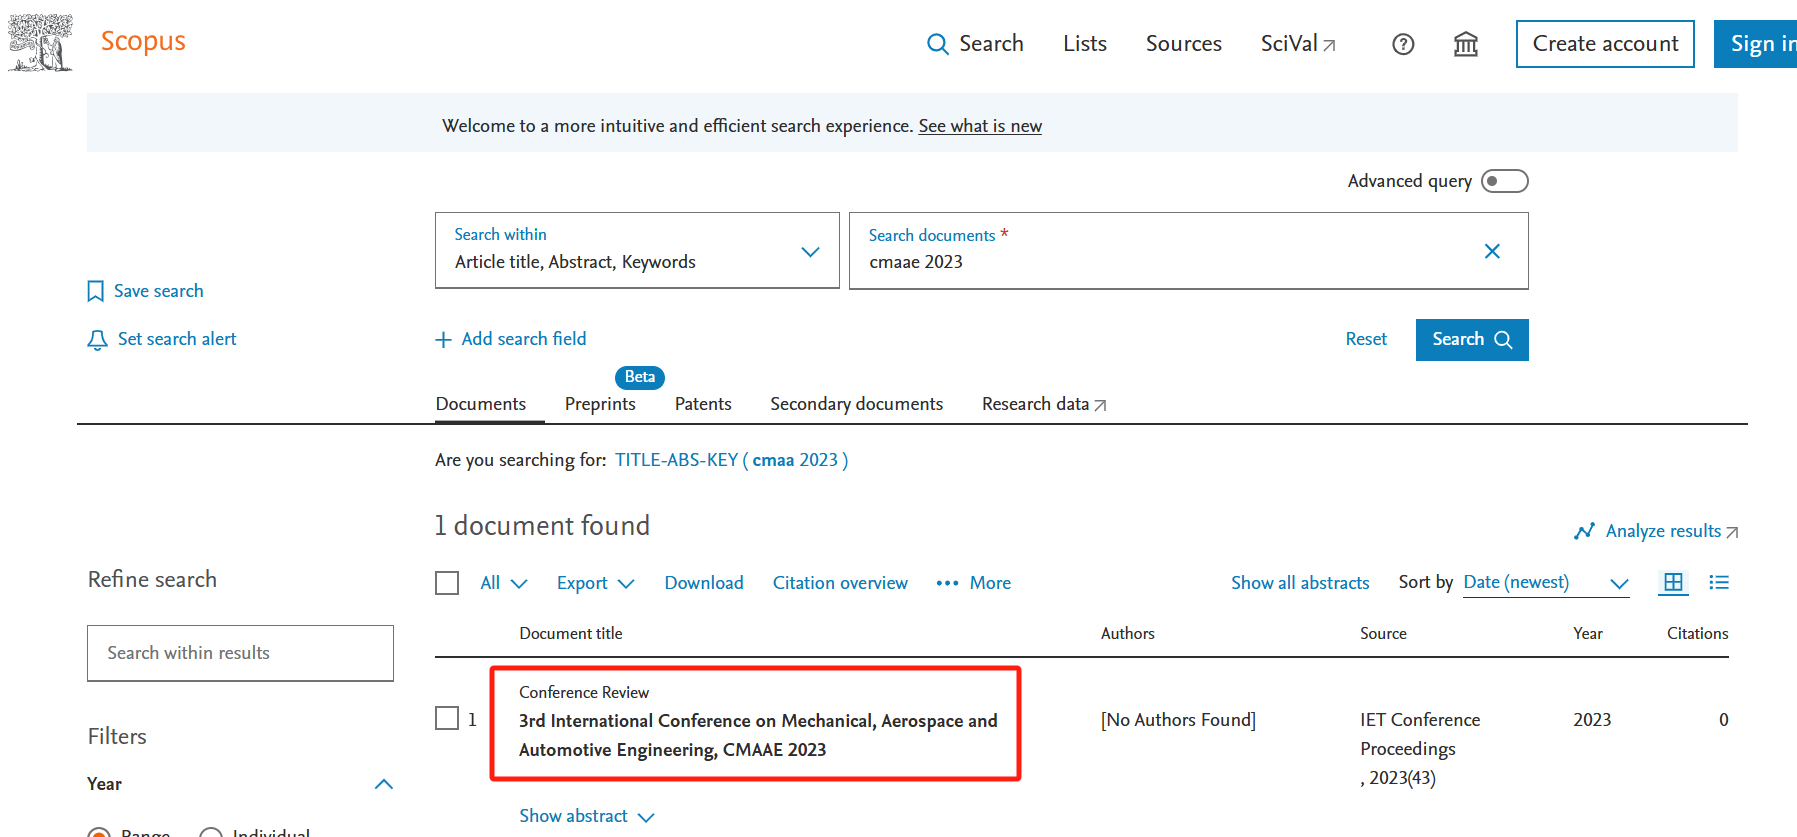1797x837 pixels.
Task: Click the help question mark icon
Action: [x=1403, y=44]
